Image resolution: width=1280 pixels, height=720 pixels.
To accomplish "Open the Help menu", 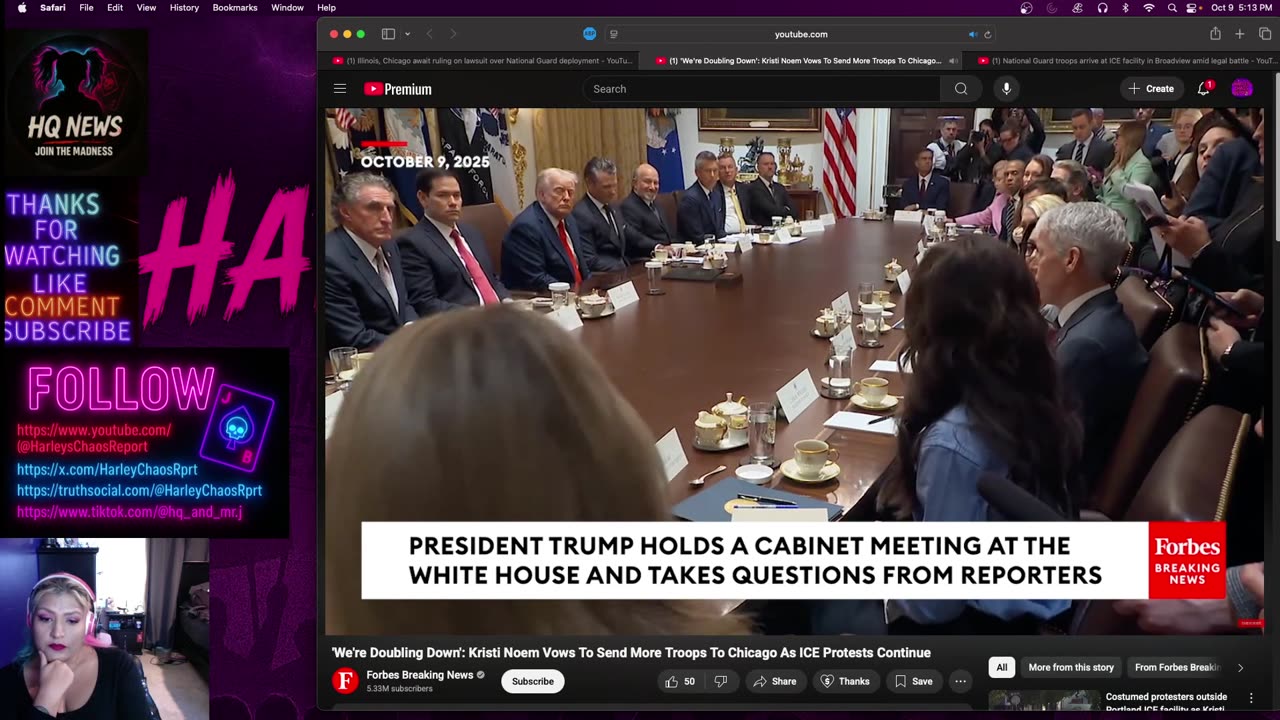I will click(x=327, y=8).
